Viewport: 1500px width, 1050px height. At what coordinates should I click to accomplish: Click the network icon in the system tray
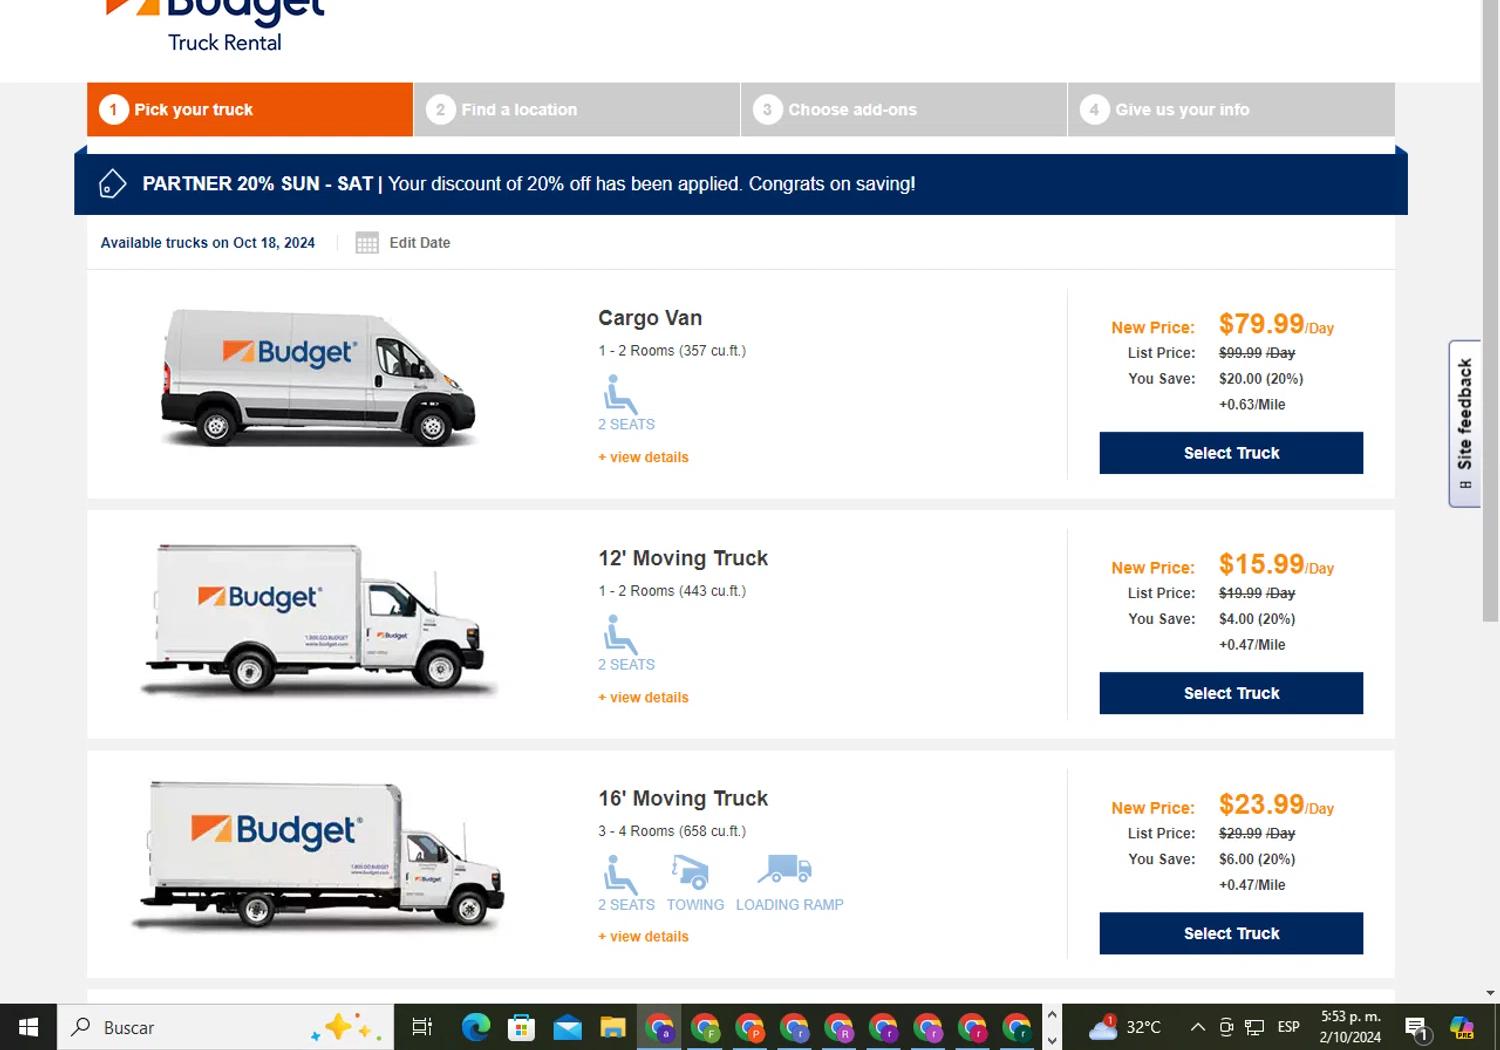(1255, 1027)
